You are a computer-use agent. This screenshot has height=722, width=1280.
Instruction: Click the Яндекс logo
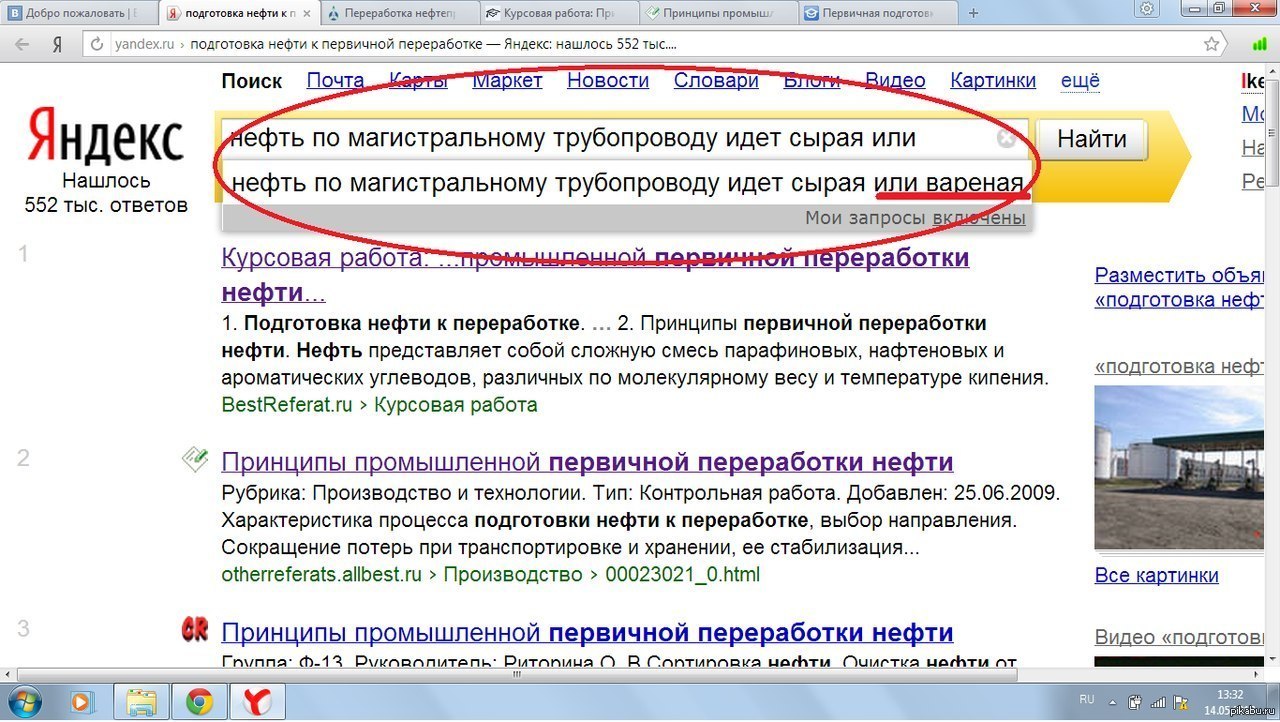(106, 138)
